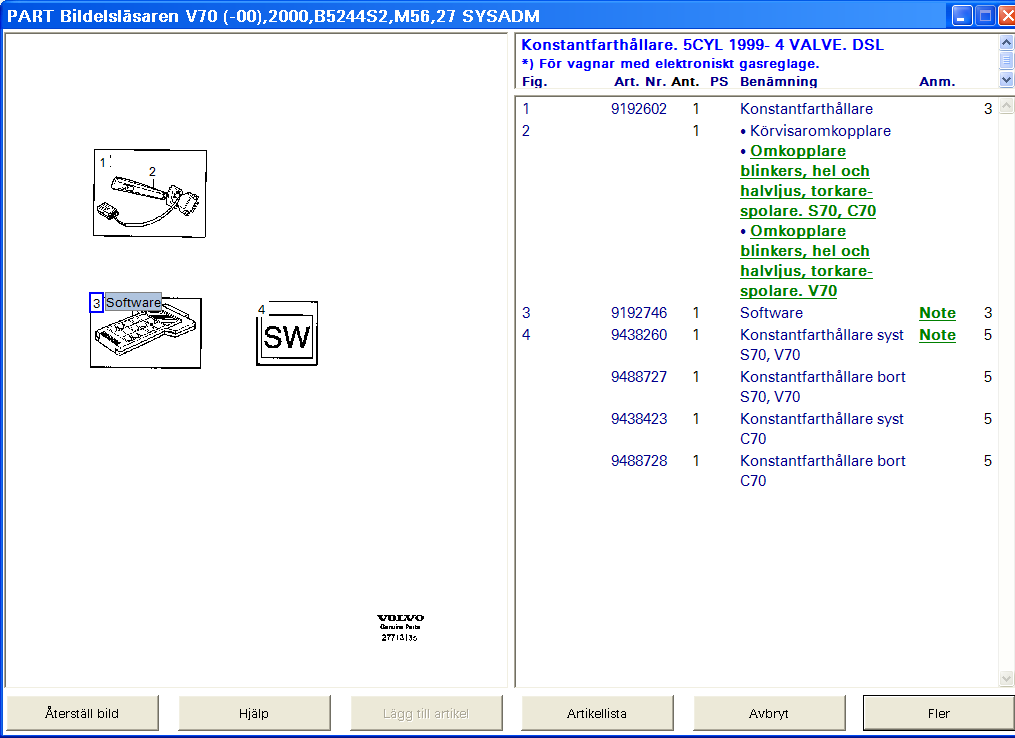This screenshot has width=1015, height=738.
Task: Maximize the PART Bildelsläsaren window
Action: tap(985, 16)
